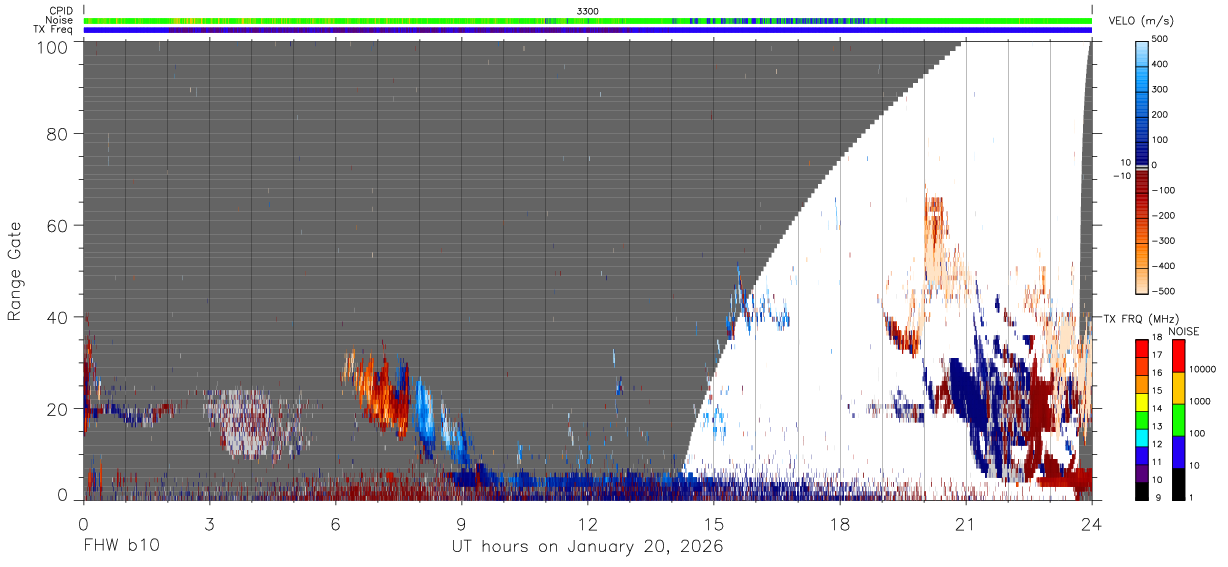Click the CPID label at top left
The width and height of the screenshot is (1228, 567).
click(x=61, y=11)
